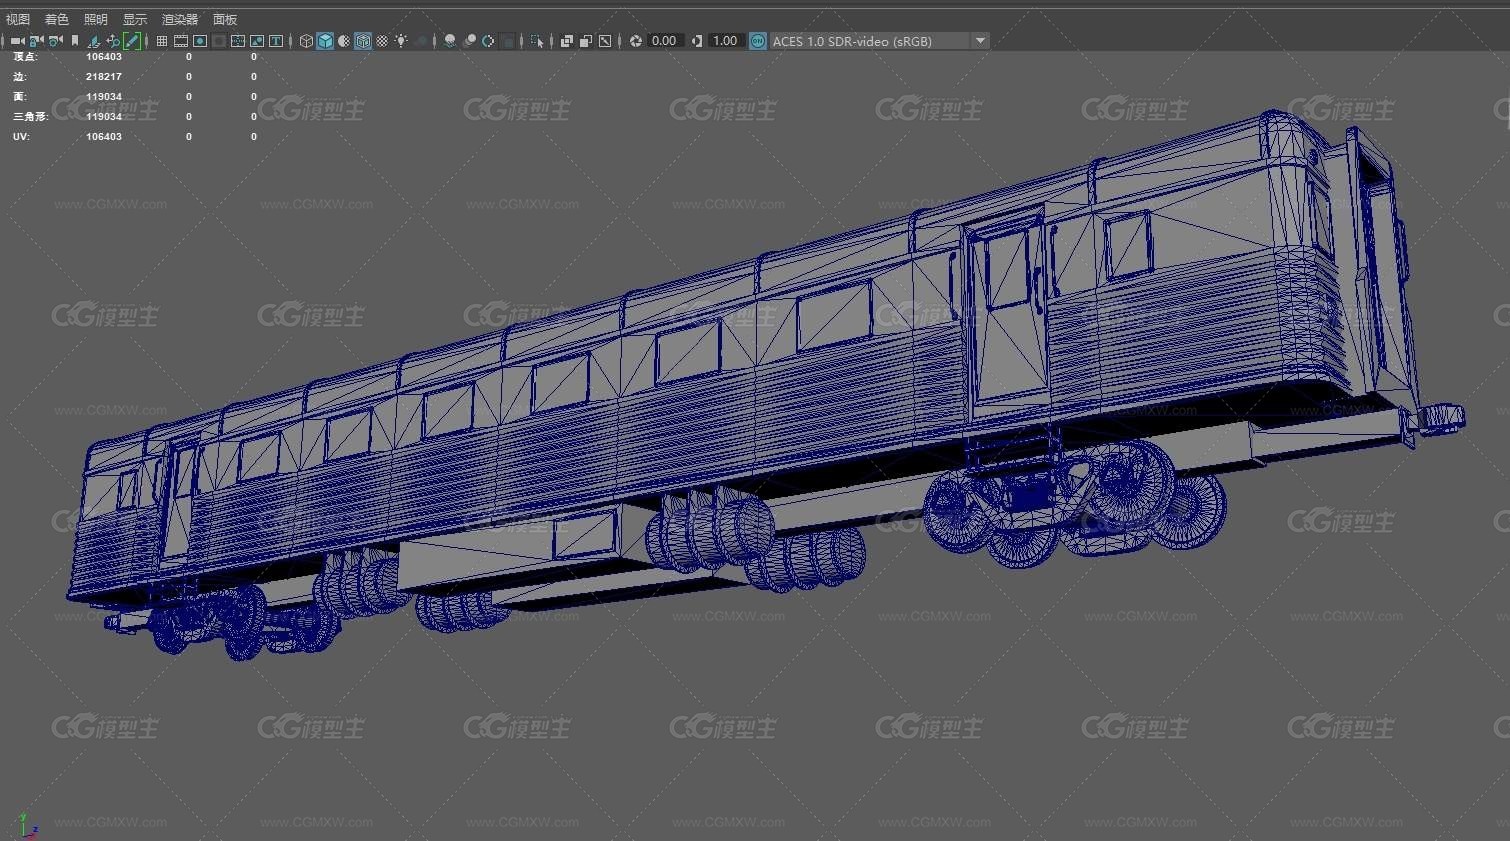1510x841 pixels.
Task: Click the X-Ray Joints icon
Action: point(605,41)
